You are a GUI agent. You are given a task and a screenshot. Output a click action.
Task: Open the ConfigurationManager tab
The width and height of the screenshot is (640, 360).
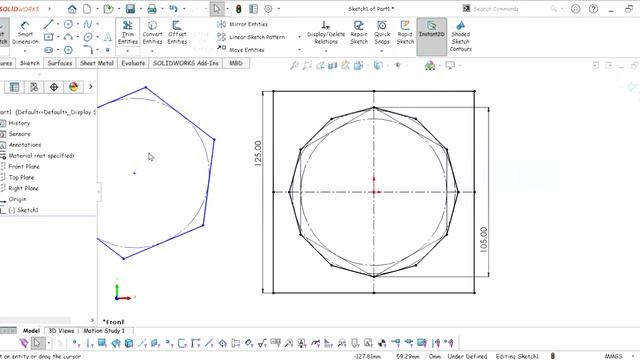pyautogui.click(x=34, y=87)
